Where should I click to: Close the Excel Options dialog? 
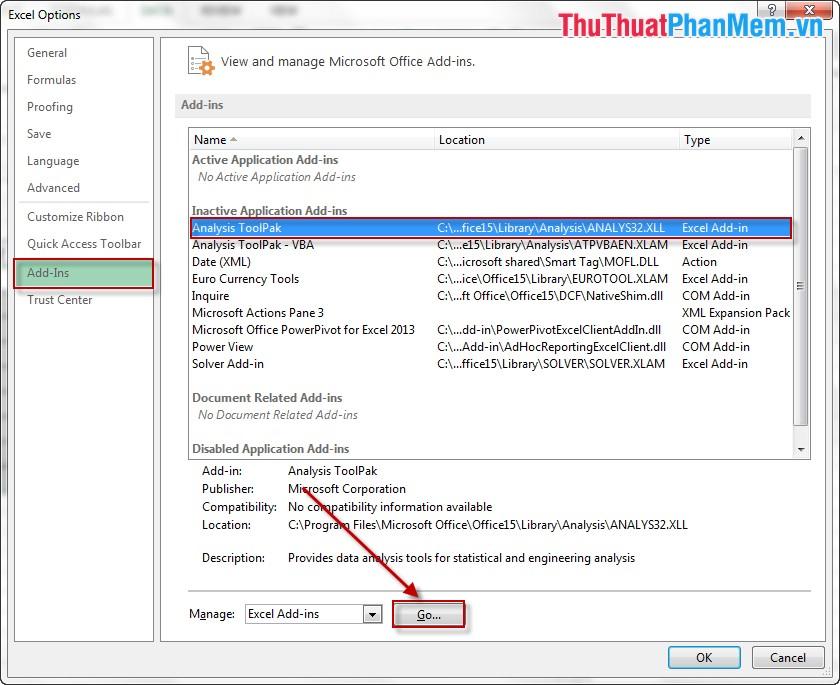[x=809, y=10]
